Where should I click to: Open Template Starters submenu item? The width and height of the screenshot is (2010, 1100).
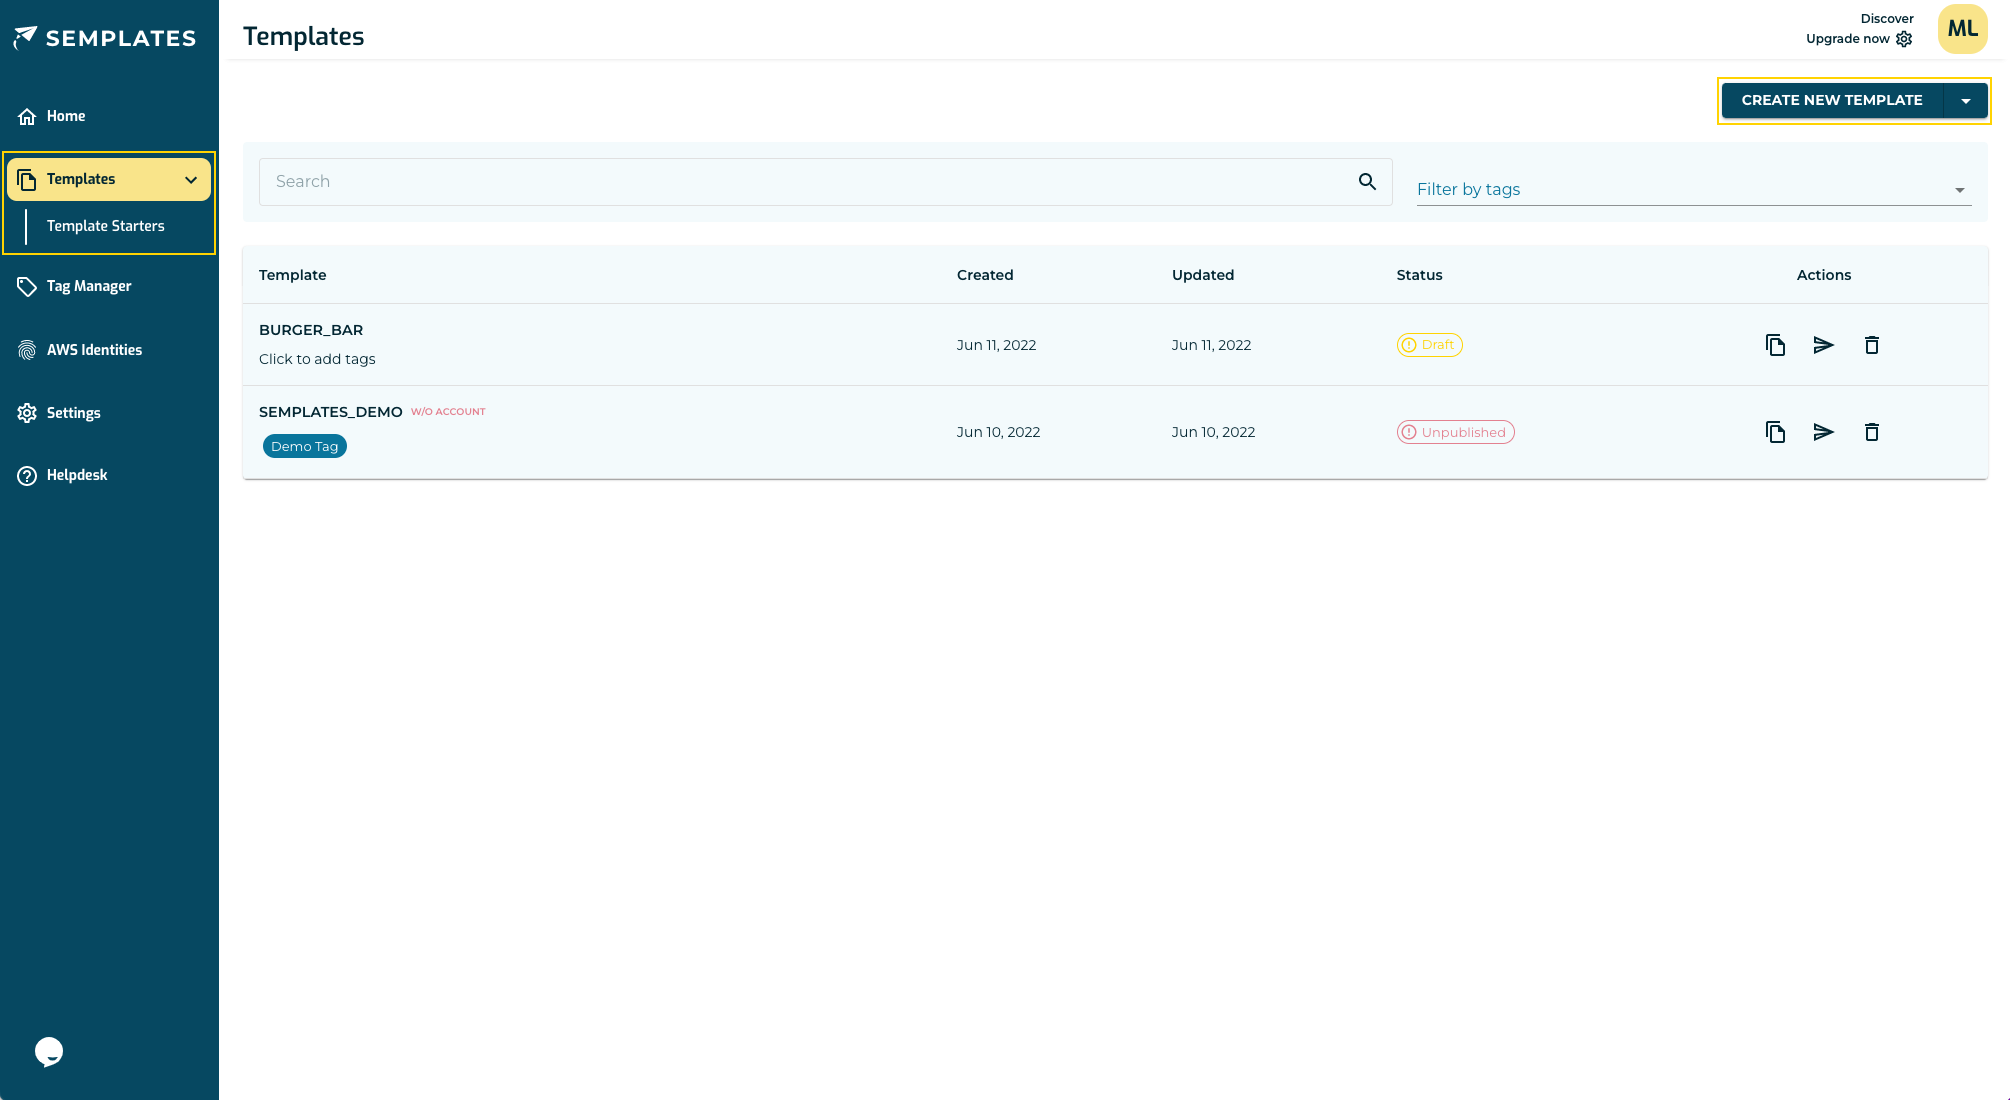point(105,226)
